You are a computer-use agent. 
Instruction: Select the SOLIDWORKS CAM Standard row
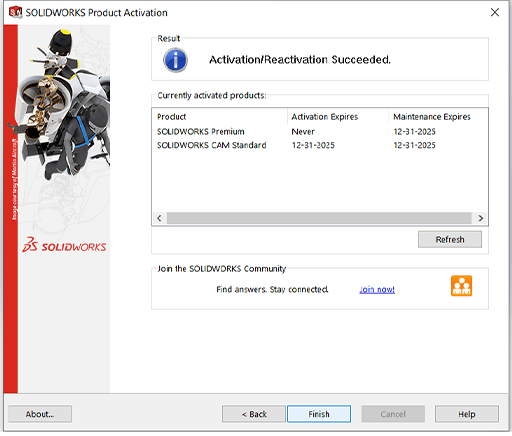pyautogui.click(x=320, y=145)
